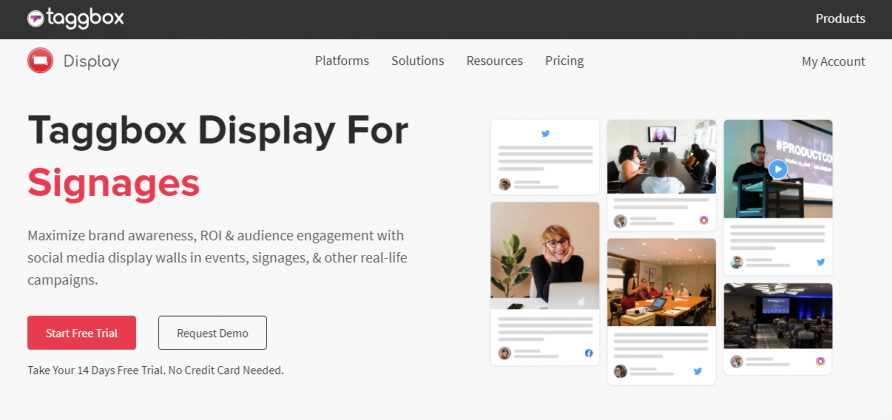Expand the Solutions navigation menu
The image size is (892, 420).
(x=418, y=60)
